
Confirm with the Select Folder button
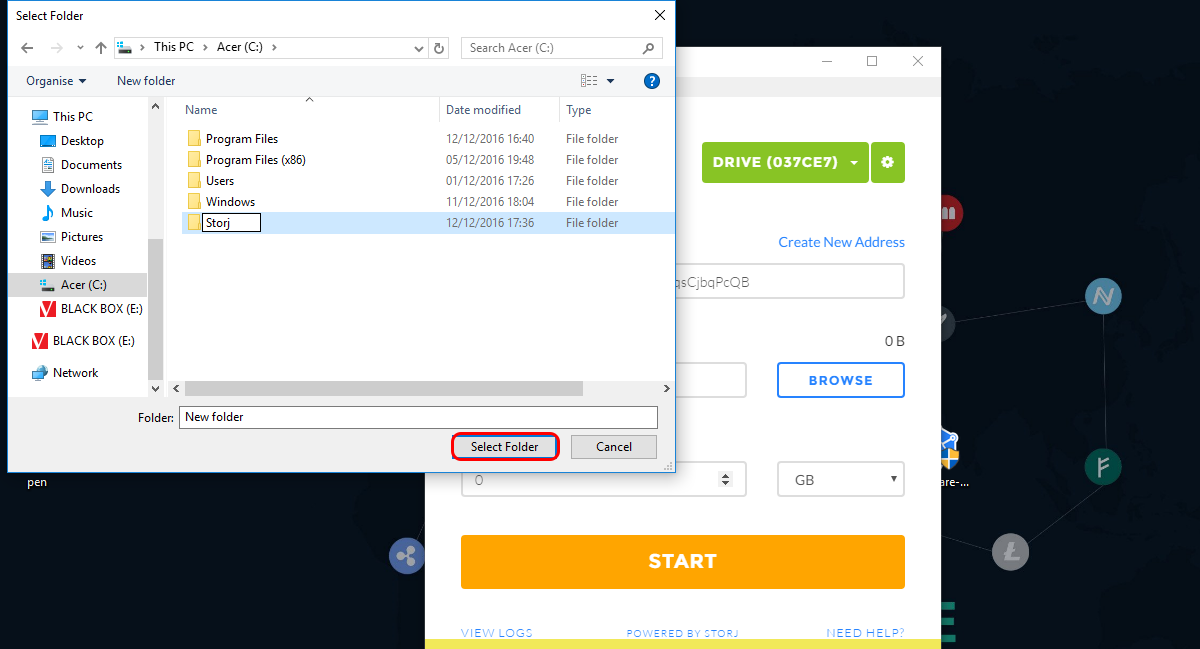(x=505, y=447)
